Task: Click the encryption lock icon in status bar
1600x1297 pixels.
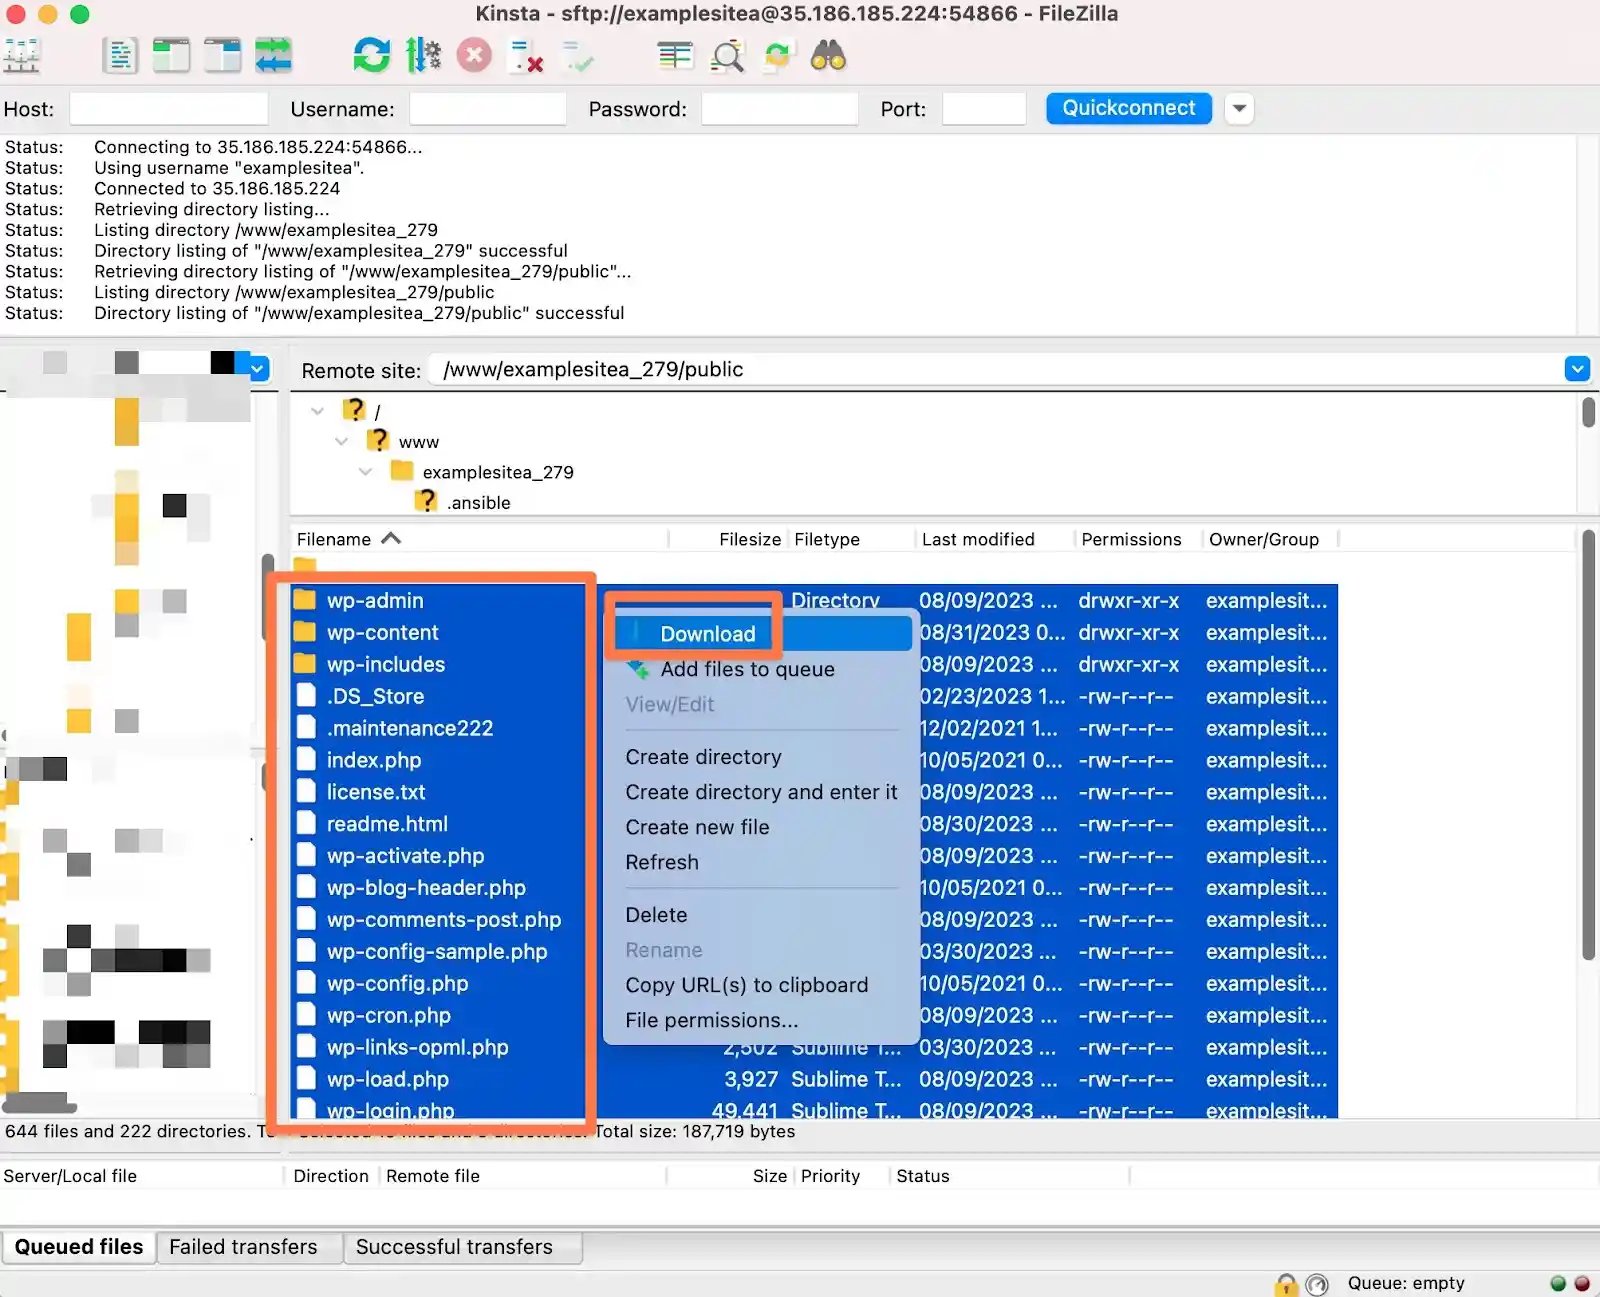Action: pos(1286,1284)
